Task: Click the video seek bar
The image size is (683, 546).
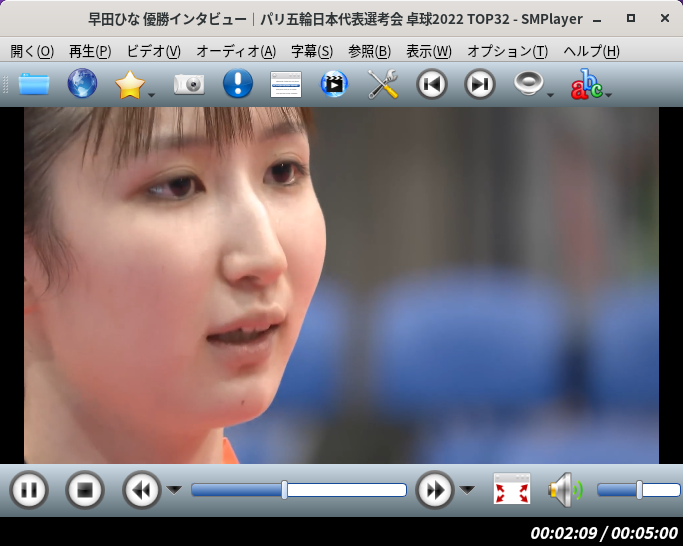Action: tap(299, 490)
